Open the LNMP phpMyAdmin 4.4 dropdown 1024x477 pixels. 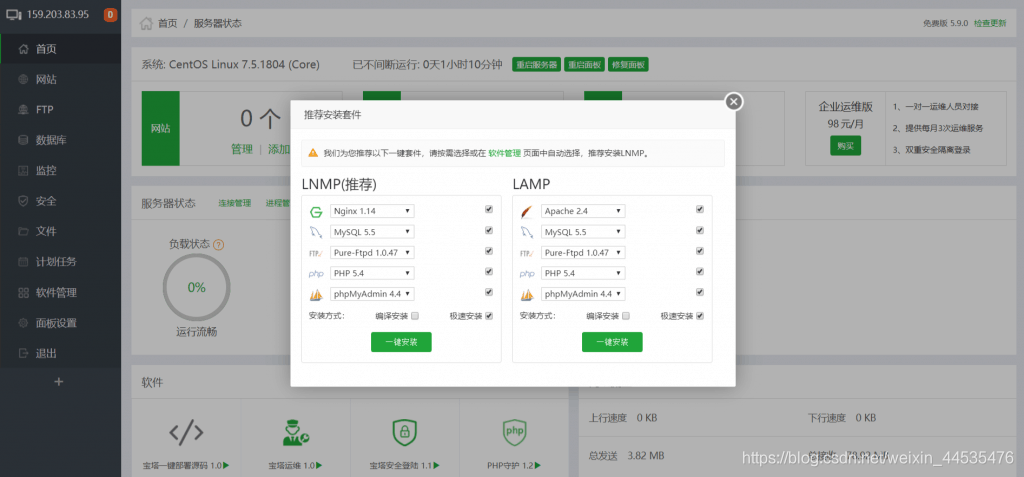(372, 294)
